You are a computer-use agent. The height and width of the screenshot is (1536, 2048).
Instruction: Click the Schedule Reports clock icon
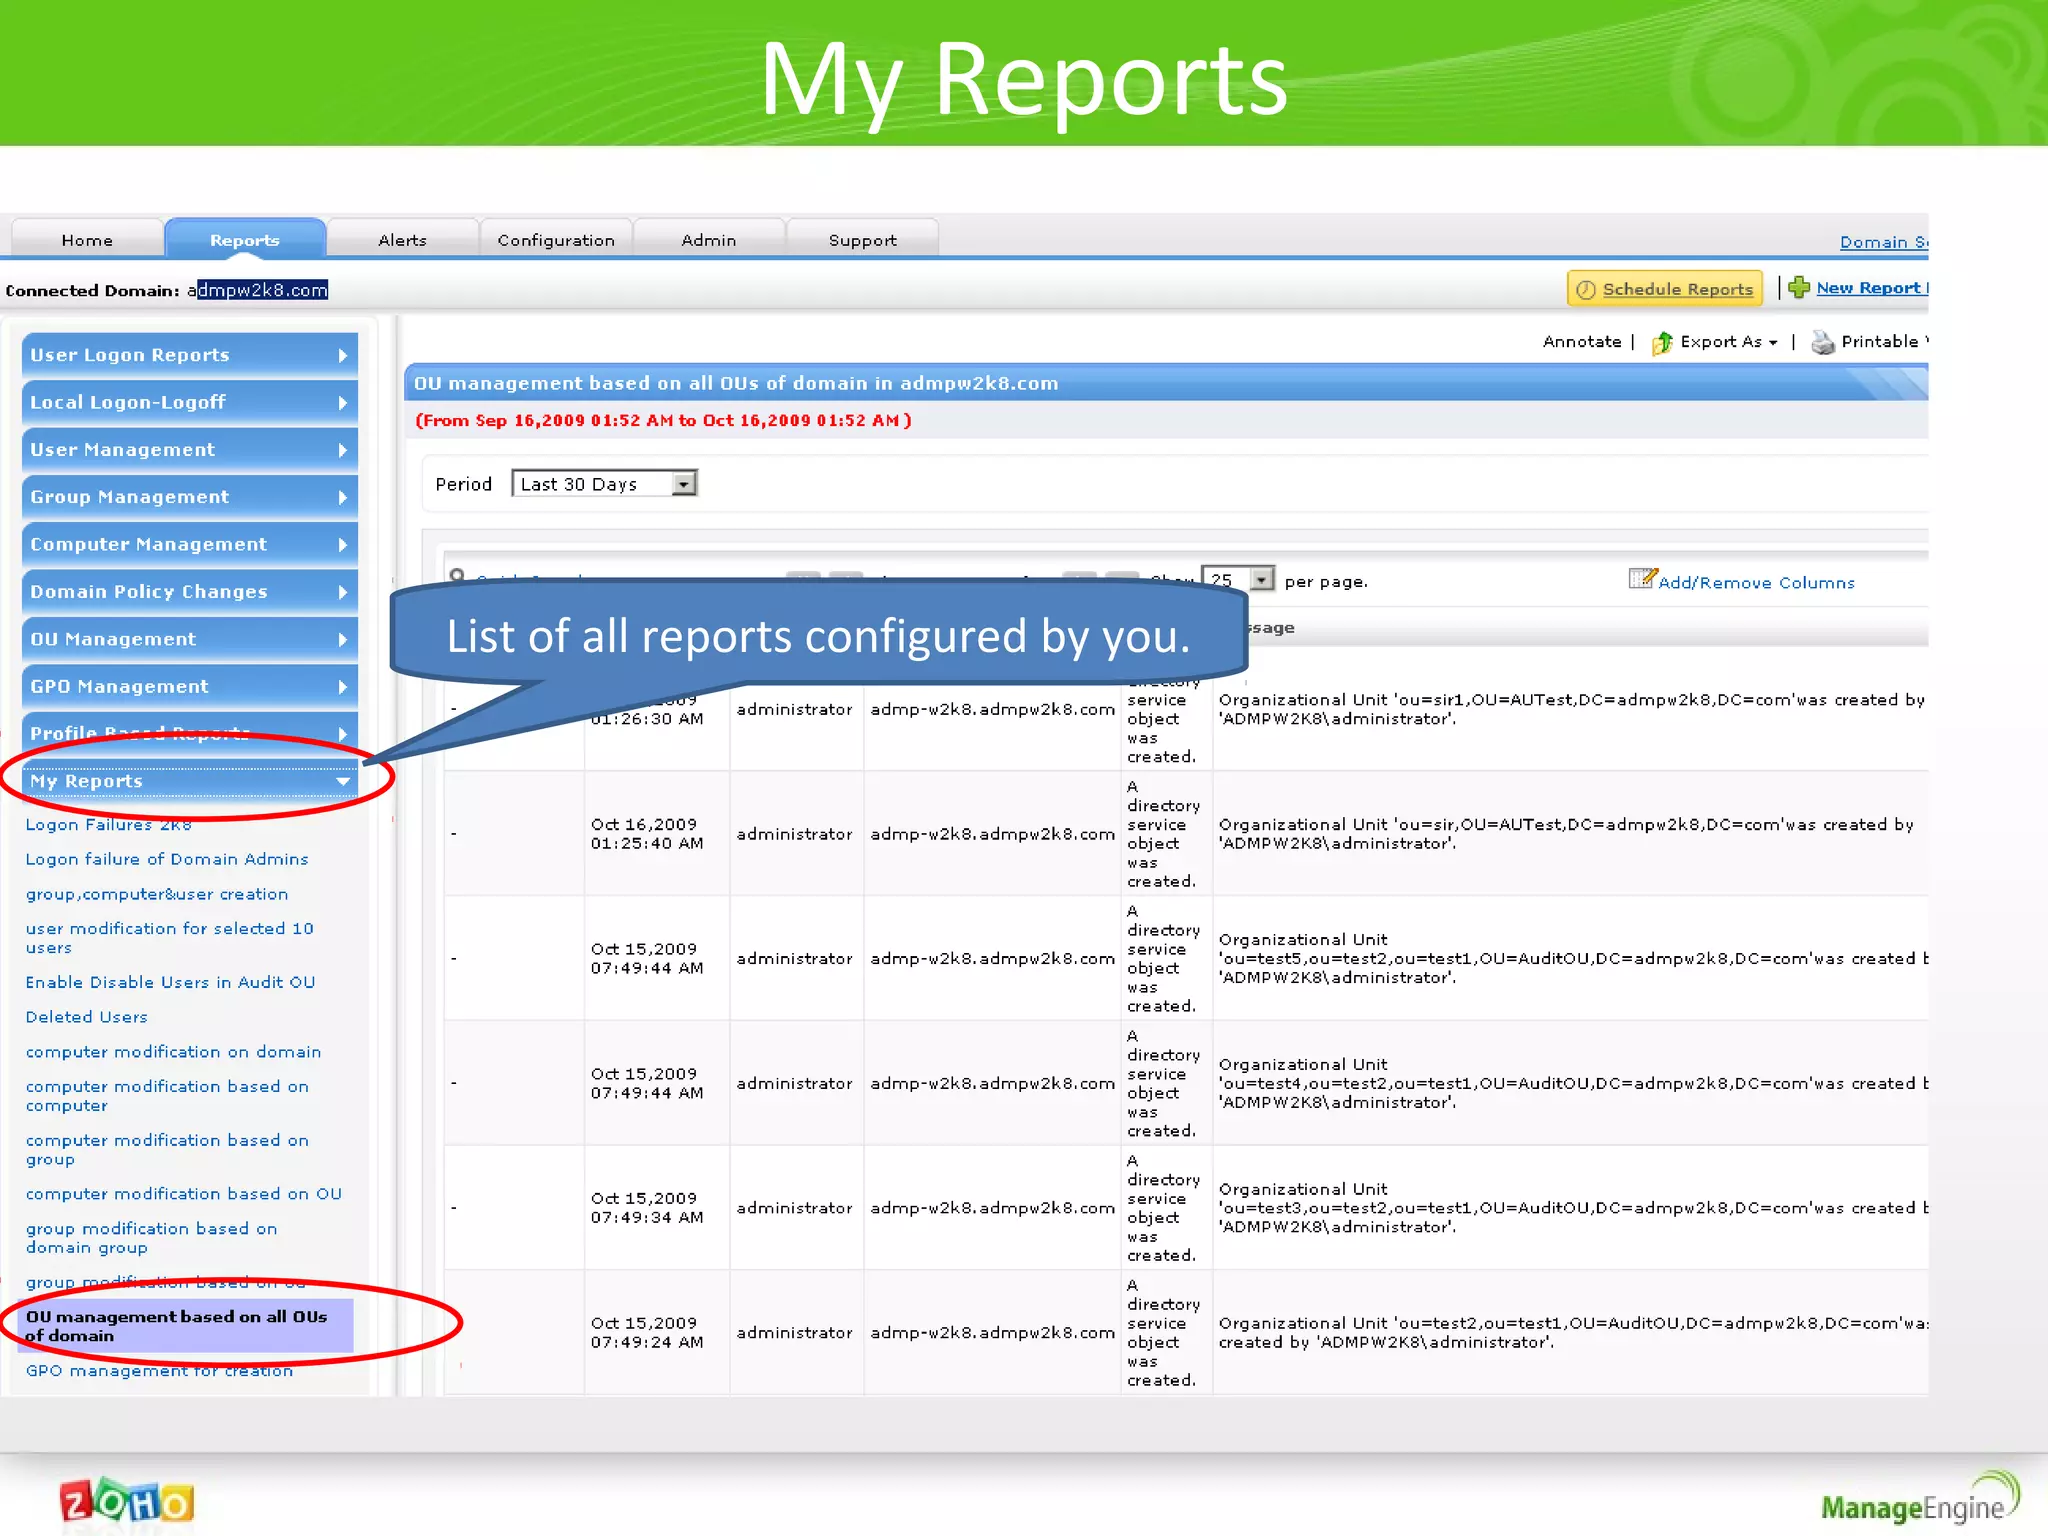tap(1586, 290)
